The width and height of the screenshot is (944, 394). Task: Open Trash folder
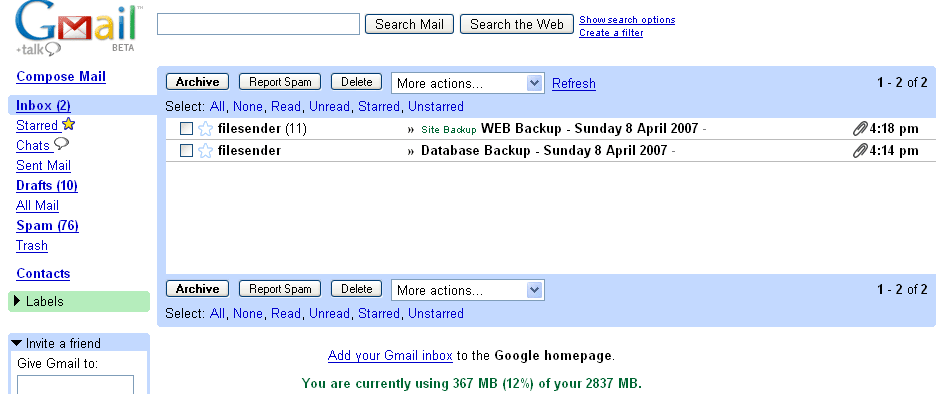click(32, 246)
